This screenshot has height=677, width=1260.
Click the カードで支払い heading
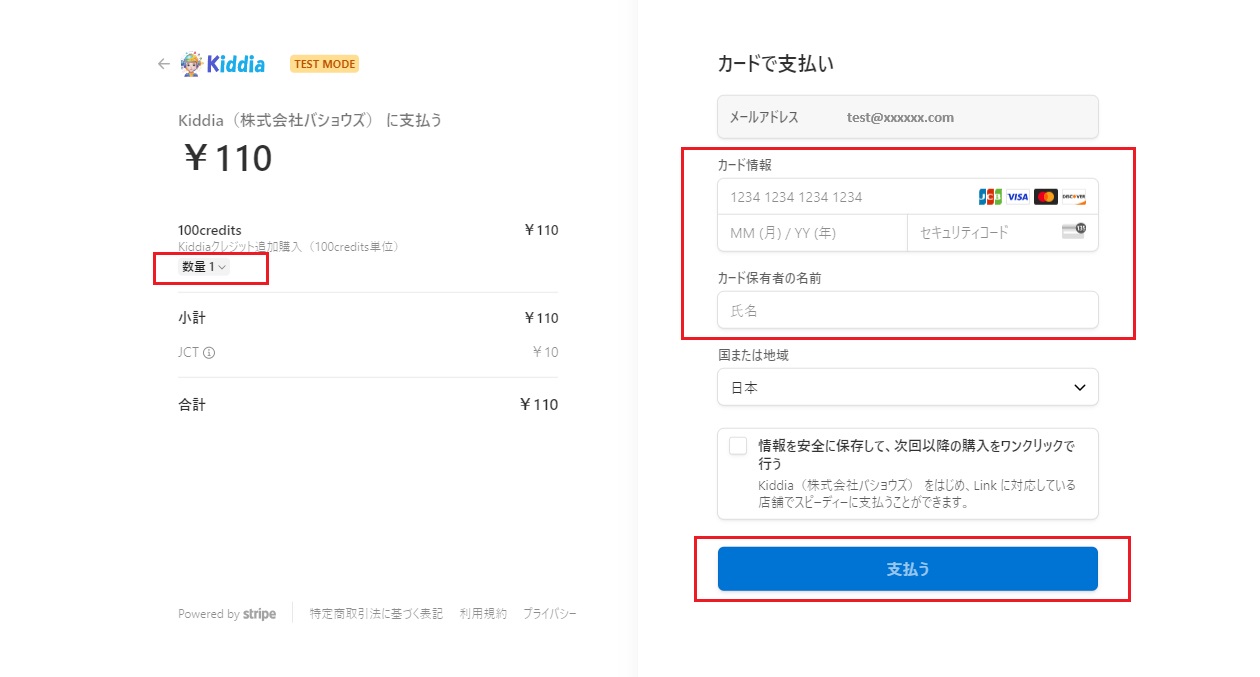(x=776, y=64)
